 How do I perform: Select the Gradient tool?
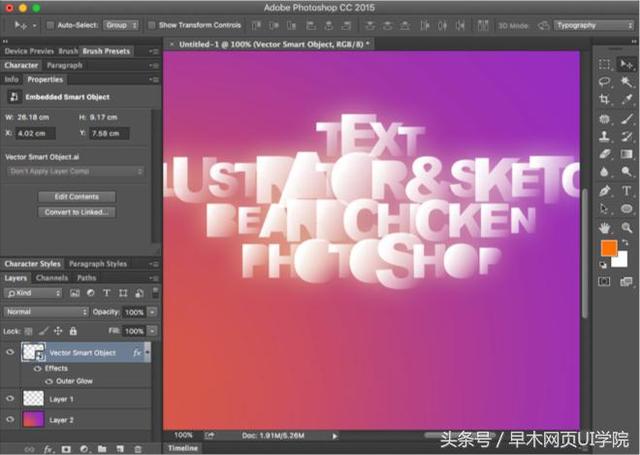pyautogui.click(x=627, y=154)
